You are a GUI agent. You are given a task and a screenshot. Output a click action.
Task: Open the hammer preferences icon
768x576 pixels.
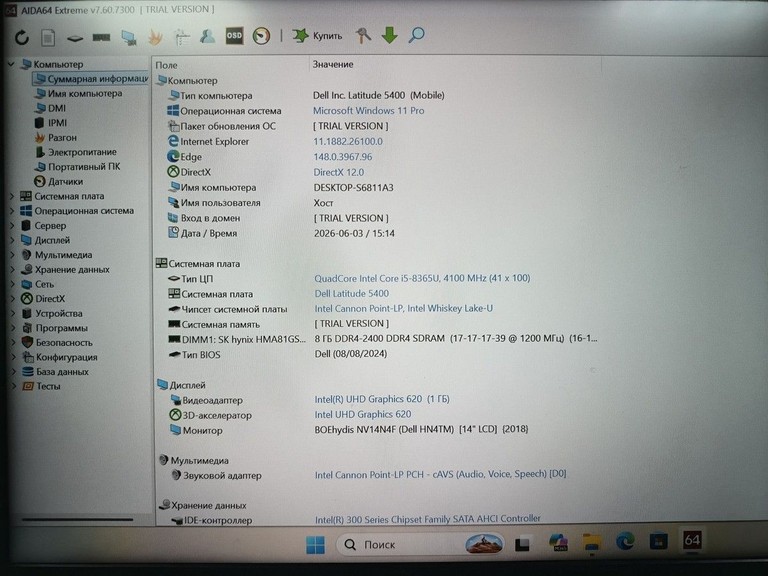[x=363, y=35]
